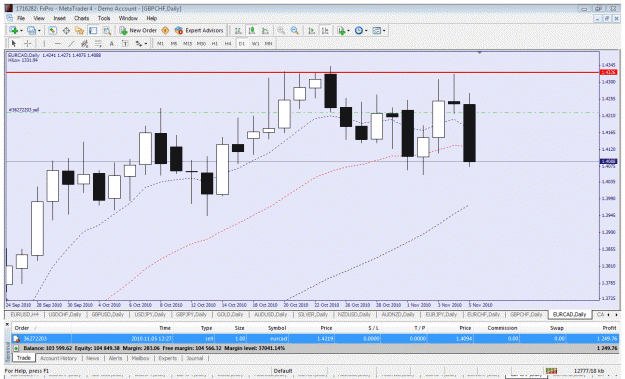Image resolution: width=625 pixels, height=379 pixels.
Task: Launch MetaEditor via the yellow diamond icon
Action: [165, 31]
